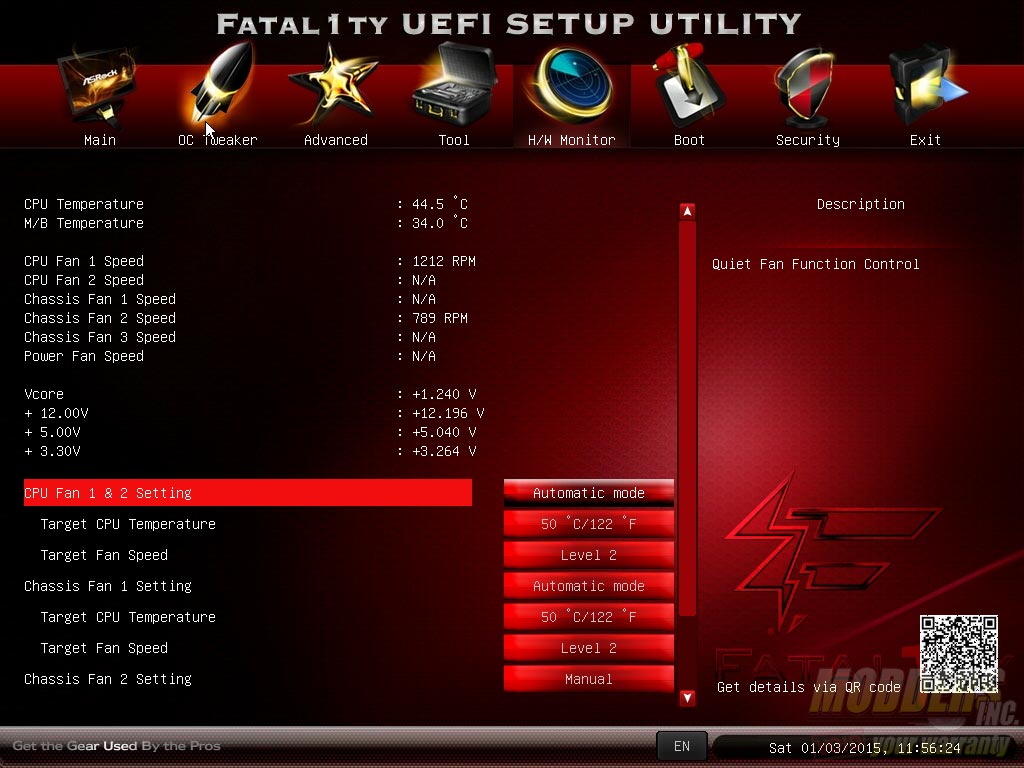Change the EN language button
This screenshot has height=768, width=1024.
tap(681, 746)
